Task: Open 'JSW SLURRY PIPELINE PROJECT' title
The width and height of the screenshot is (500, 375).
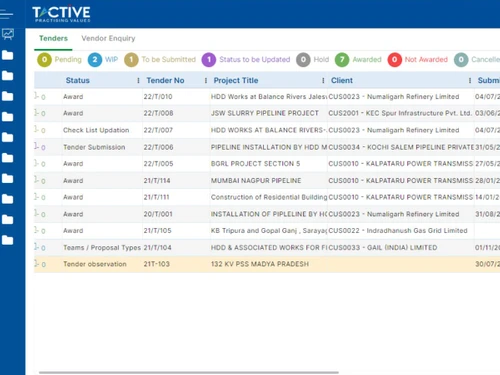Action: pos(265,113)
